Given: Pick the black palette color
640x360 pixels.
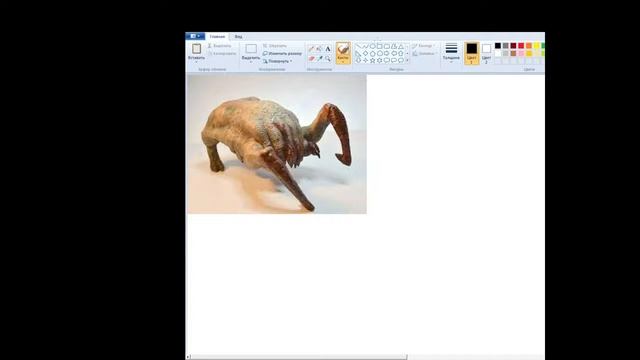Looking at the screenshot, I should [498, 46].
